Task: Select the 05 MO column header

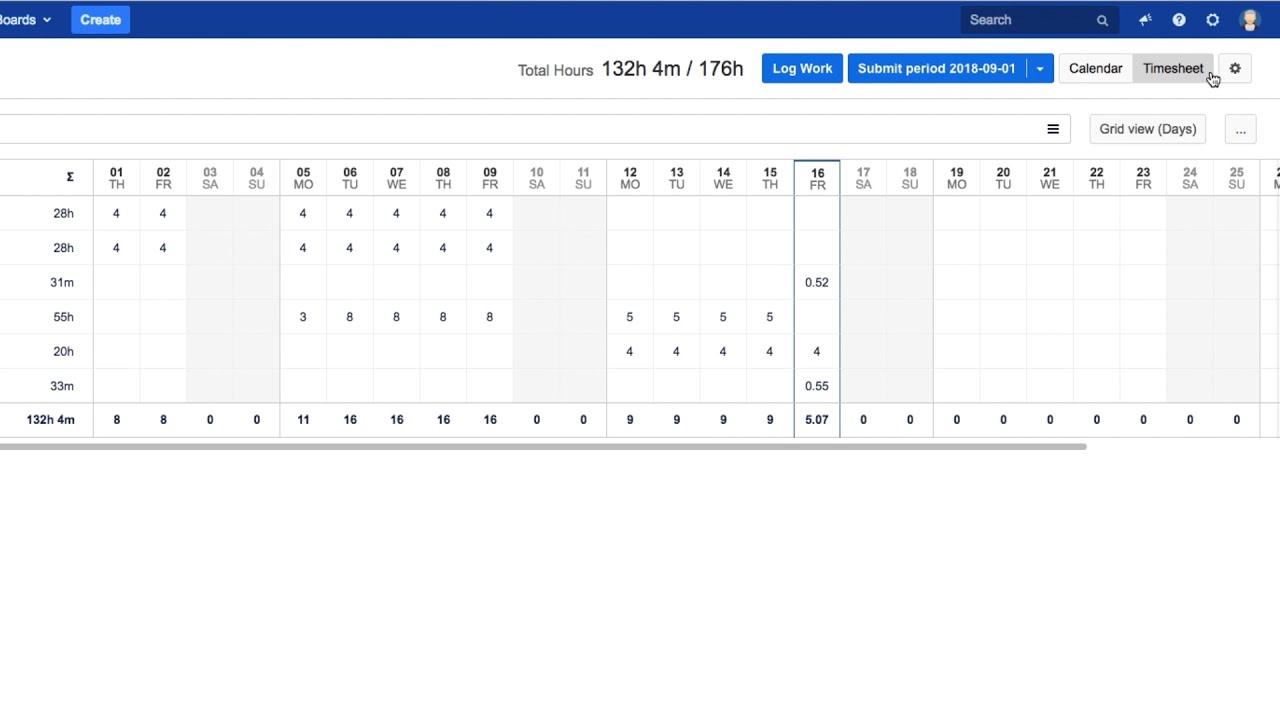Action: point(303,178)
